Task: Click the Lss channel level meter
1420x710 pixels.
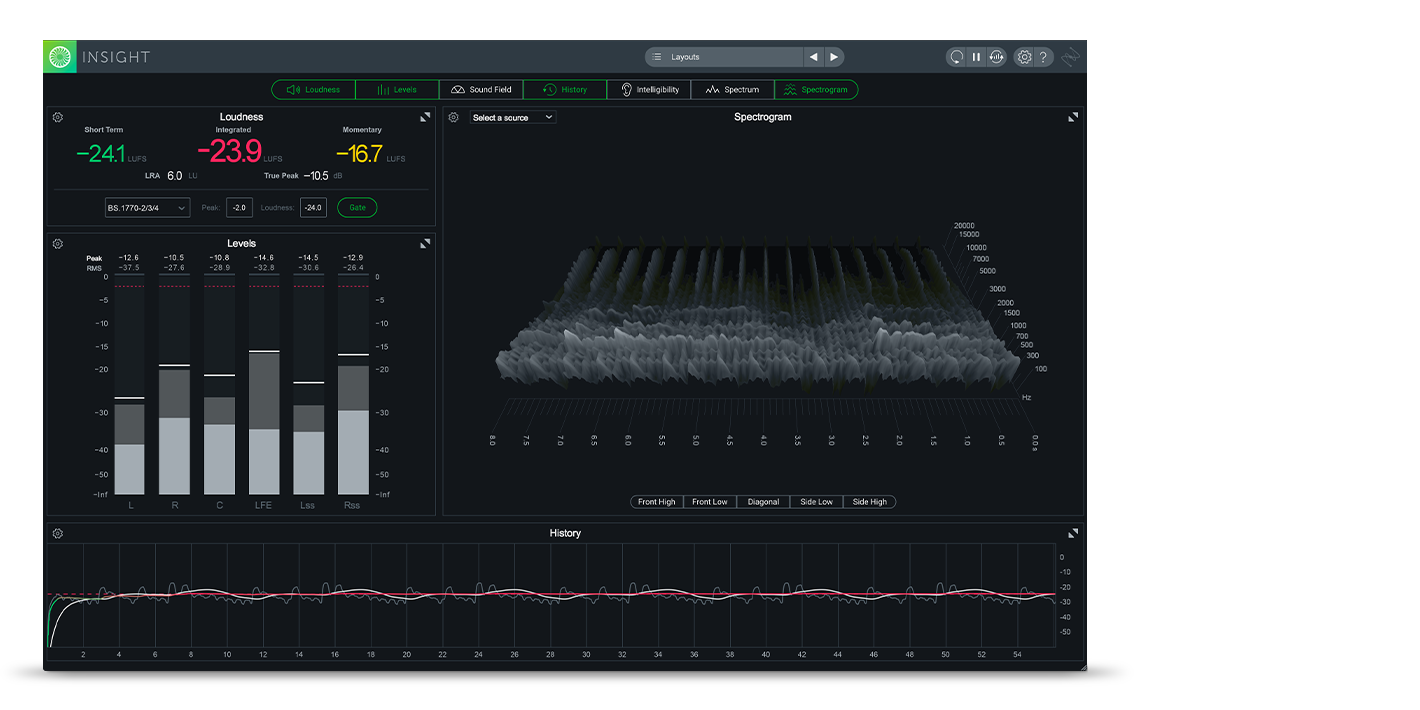Action: [309, 385]
